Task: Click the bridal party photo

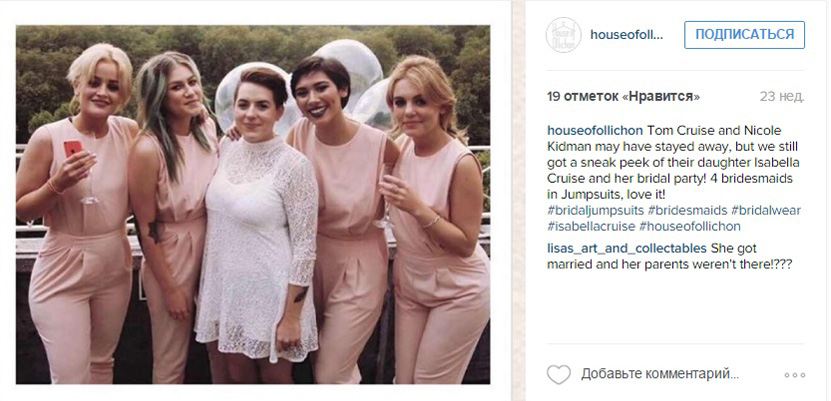Action: tap(253, 204)
